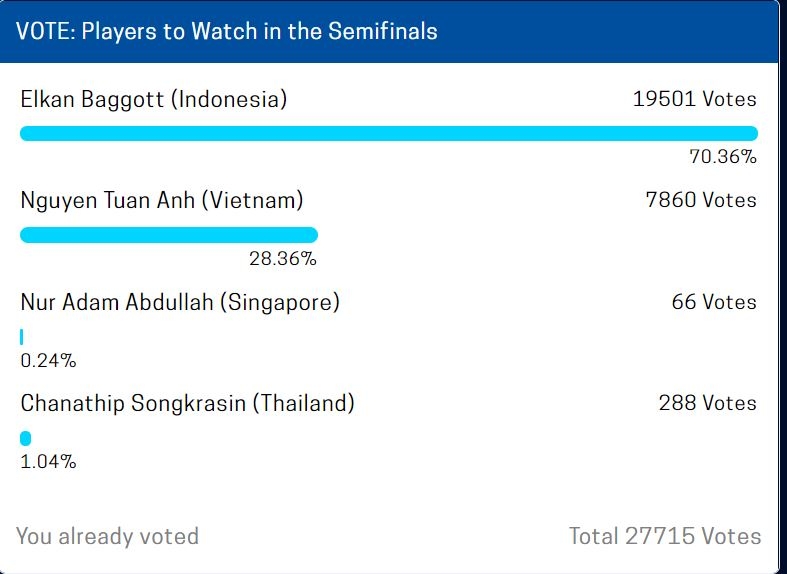This screenshot has height=574, width=787.
Task: Click 19501 Votes count
Action: [695, 99]
